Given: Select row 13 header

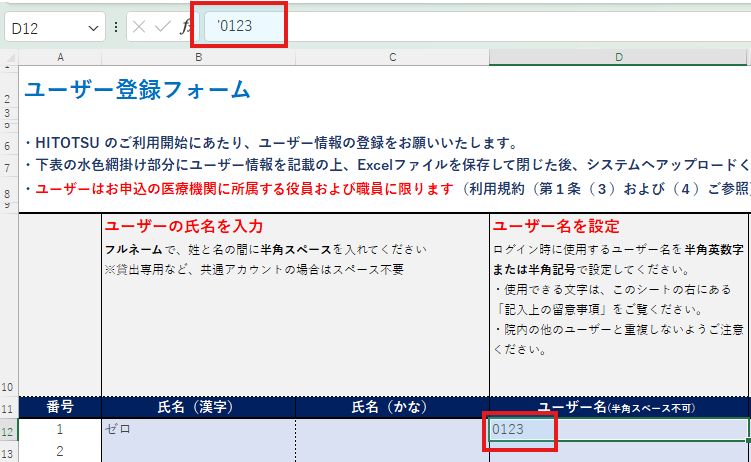Looking at the screenshot, I should [x=9, y=451].
